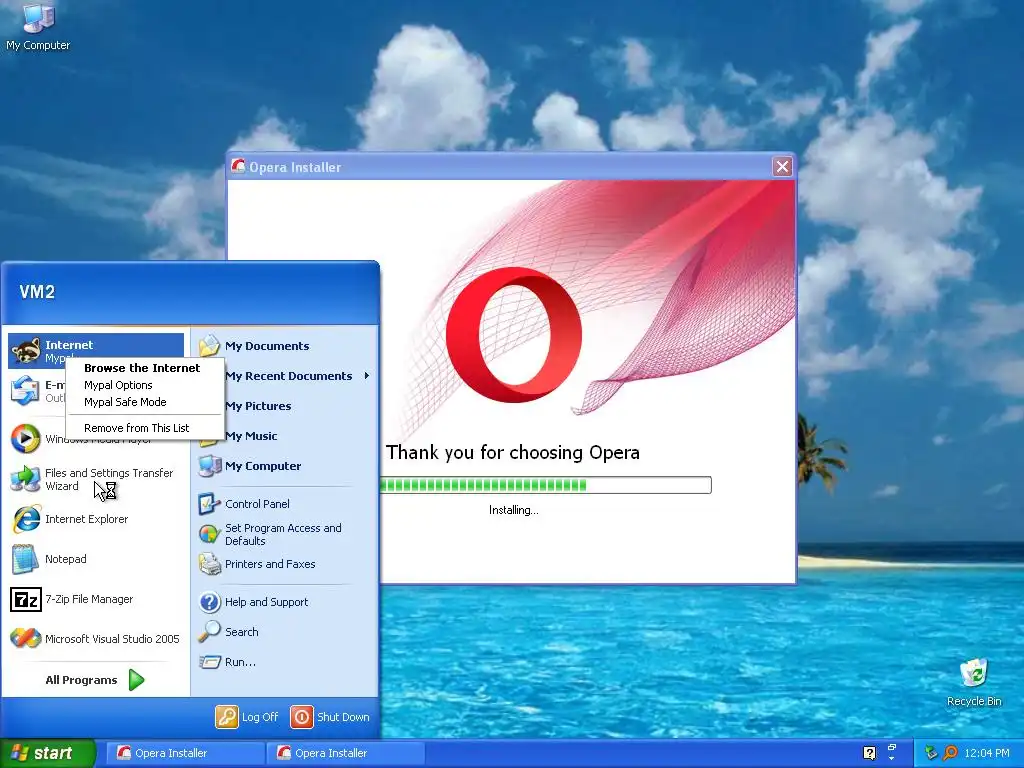Click the Control Panel icon

210,504
